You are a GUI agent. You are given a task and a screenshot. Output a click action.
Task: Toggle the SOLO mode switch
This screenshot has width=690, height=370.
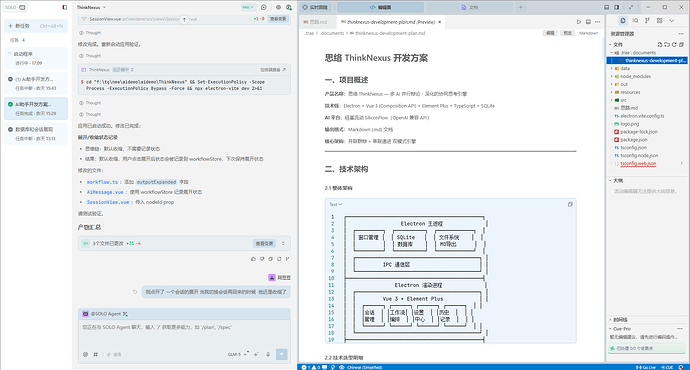[x=22, y=7]
